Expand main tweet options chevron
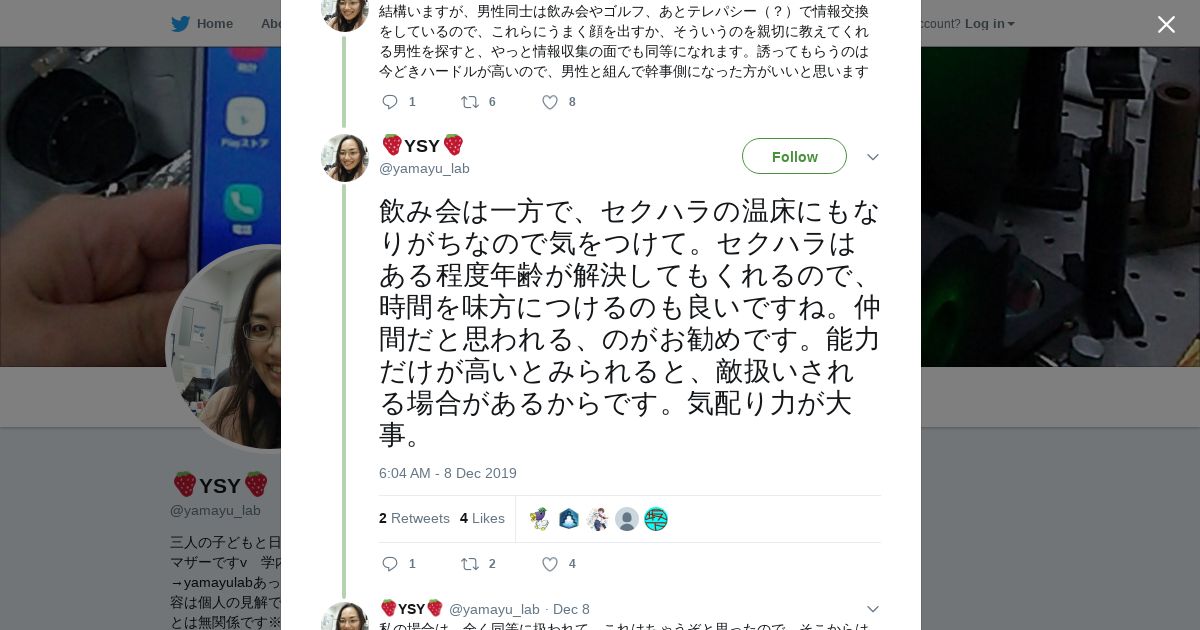1200x630 pixels. (872, 157)
